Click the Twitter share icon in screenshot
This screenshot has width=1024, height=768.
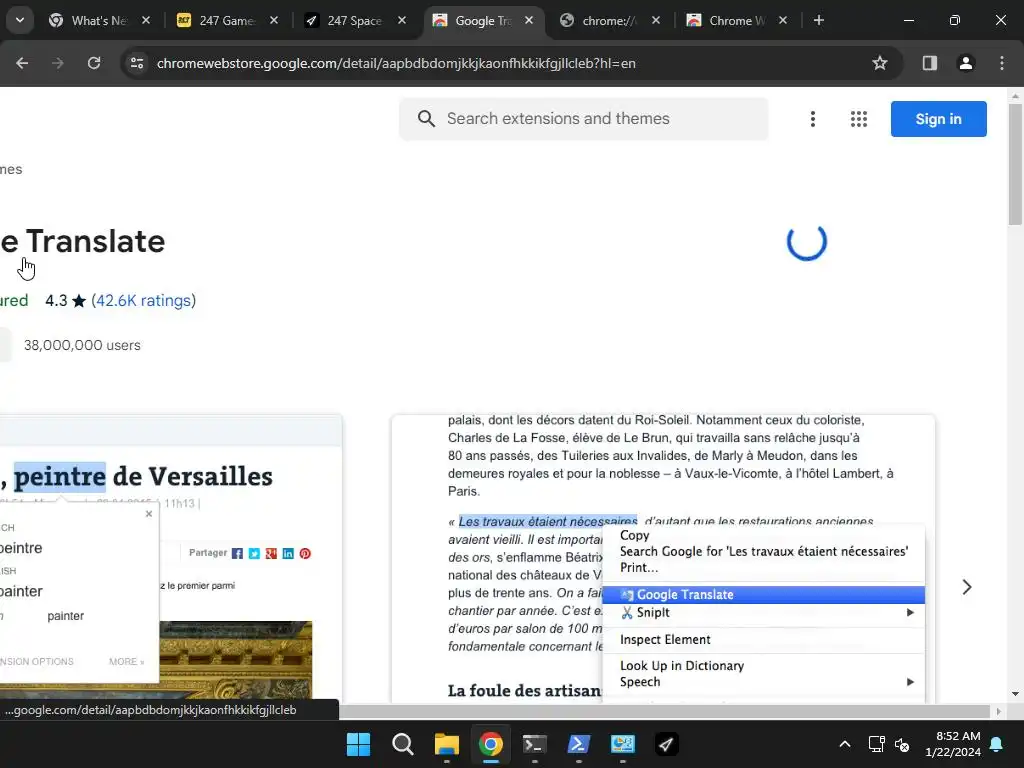coord(254,554)
